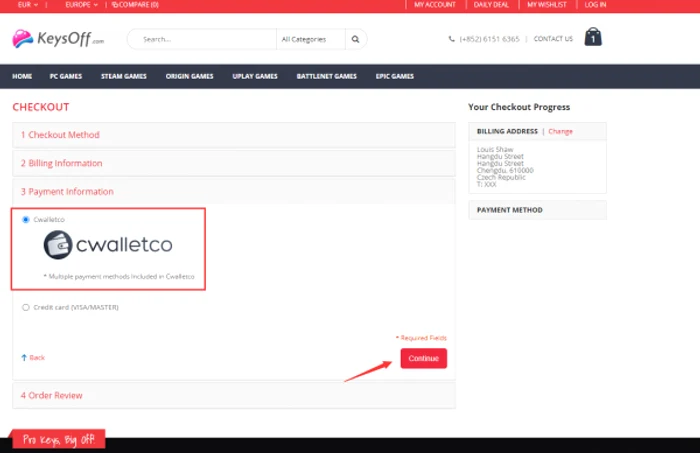
Task: Open MY WISHLIST link
Action: click(546, 5)
